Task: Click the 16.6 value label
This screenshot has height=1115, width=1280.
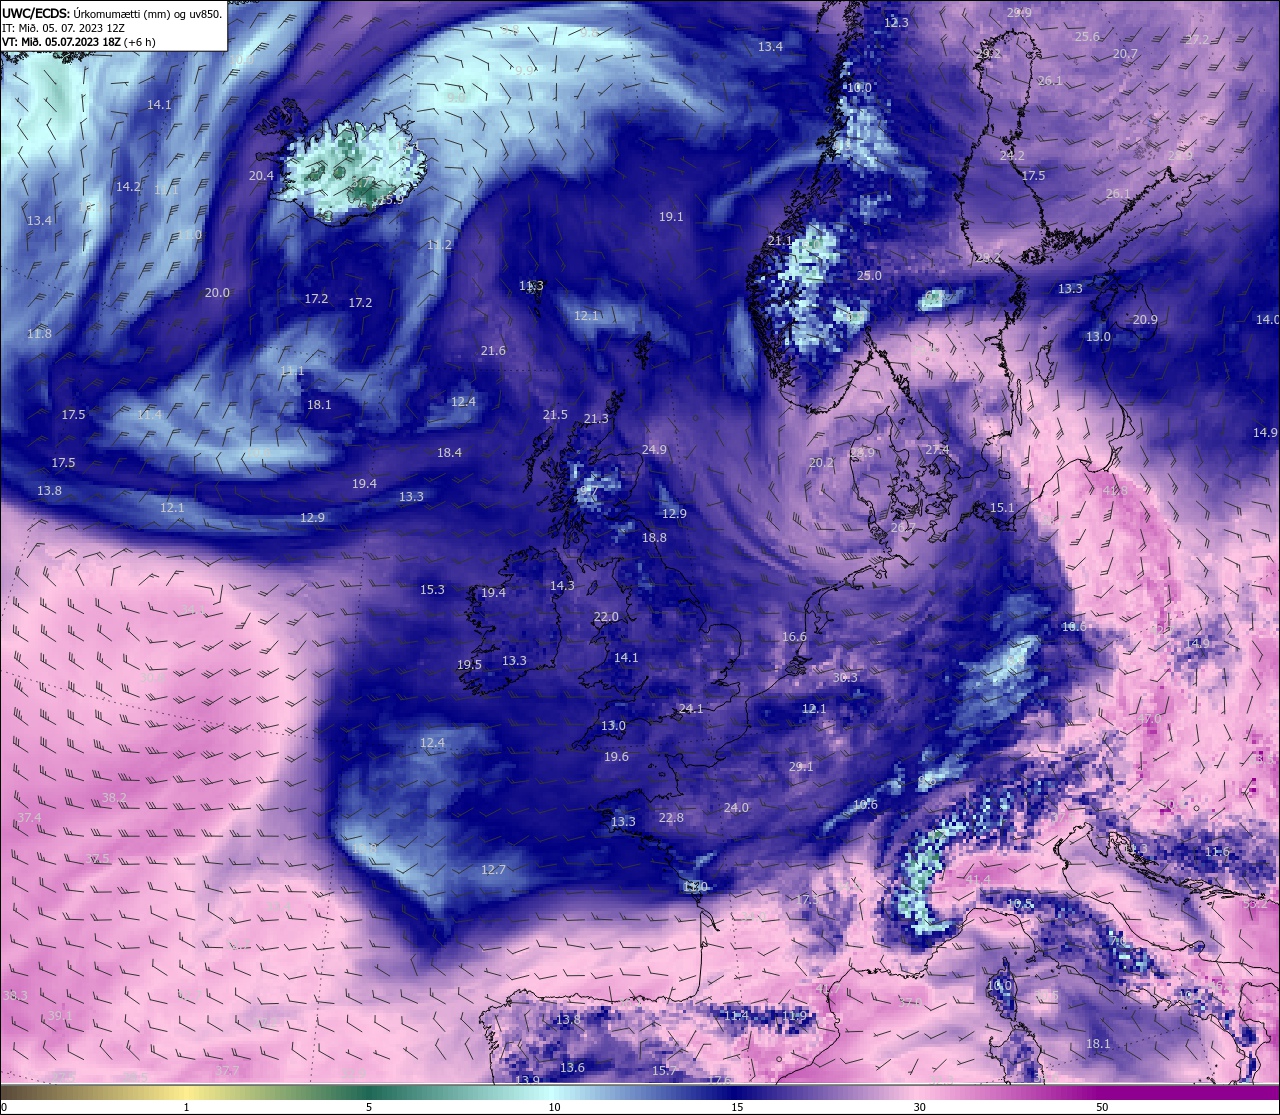Action: tap(794, 637)
